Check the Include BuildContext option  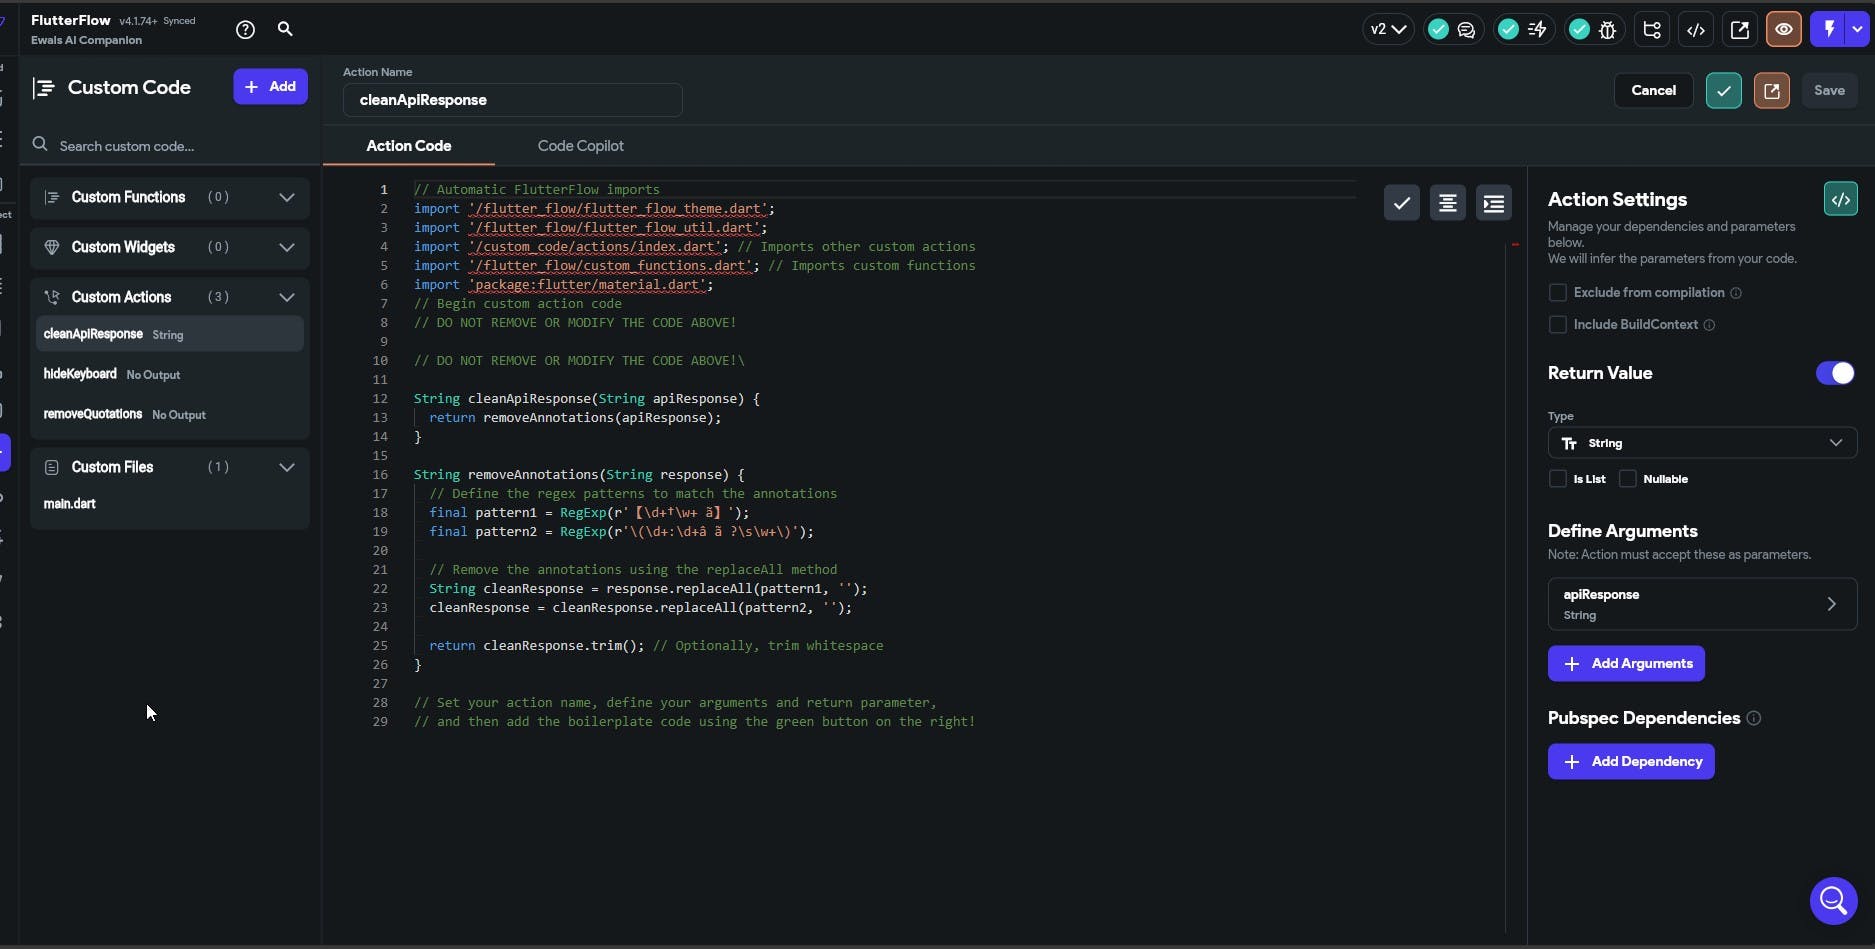point(1557,325)
